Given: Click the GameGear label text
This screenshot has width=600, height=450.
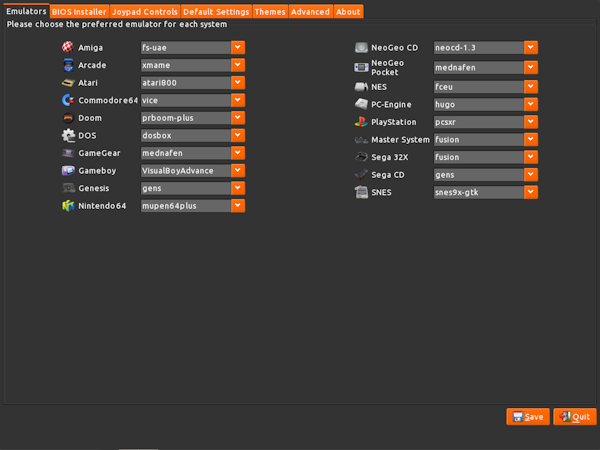Looking at the screenshot, I should [99, 153].
